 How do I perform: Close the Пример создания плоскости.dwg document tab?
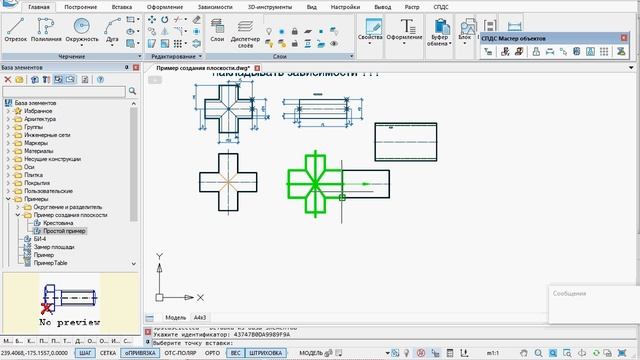[x=257, y=68]
